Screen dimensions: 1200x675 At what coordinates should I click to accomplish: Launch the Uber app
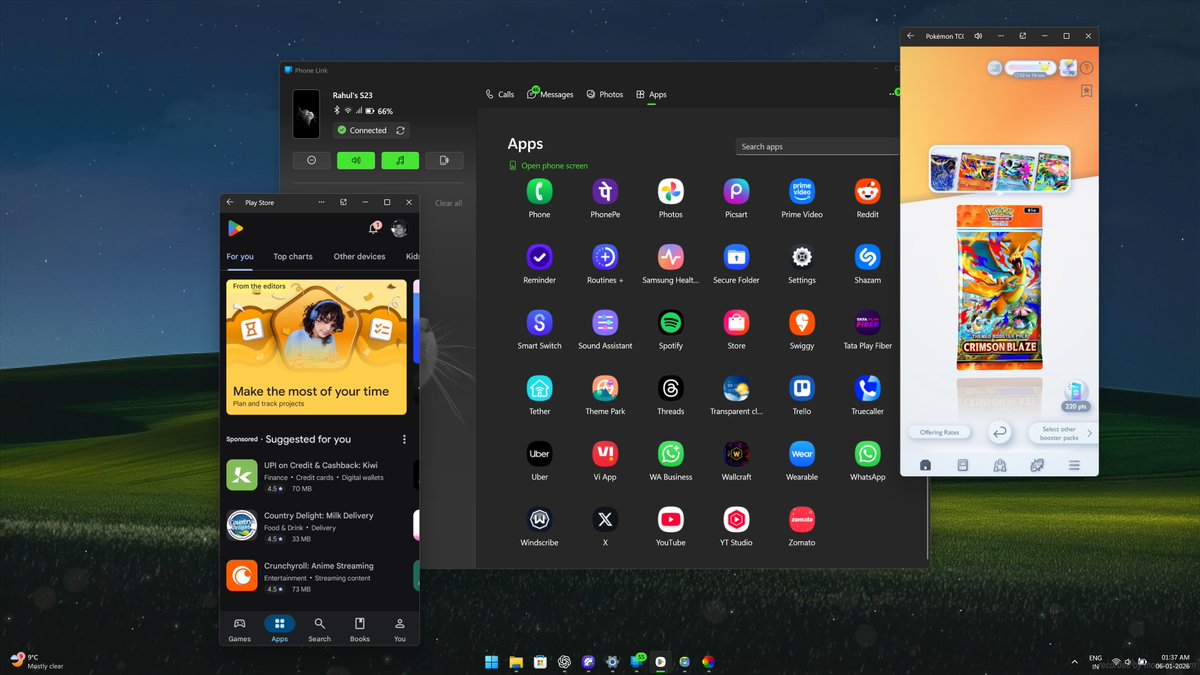(539, 454)
